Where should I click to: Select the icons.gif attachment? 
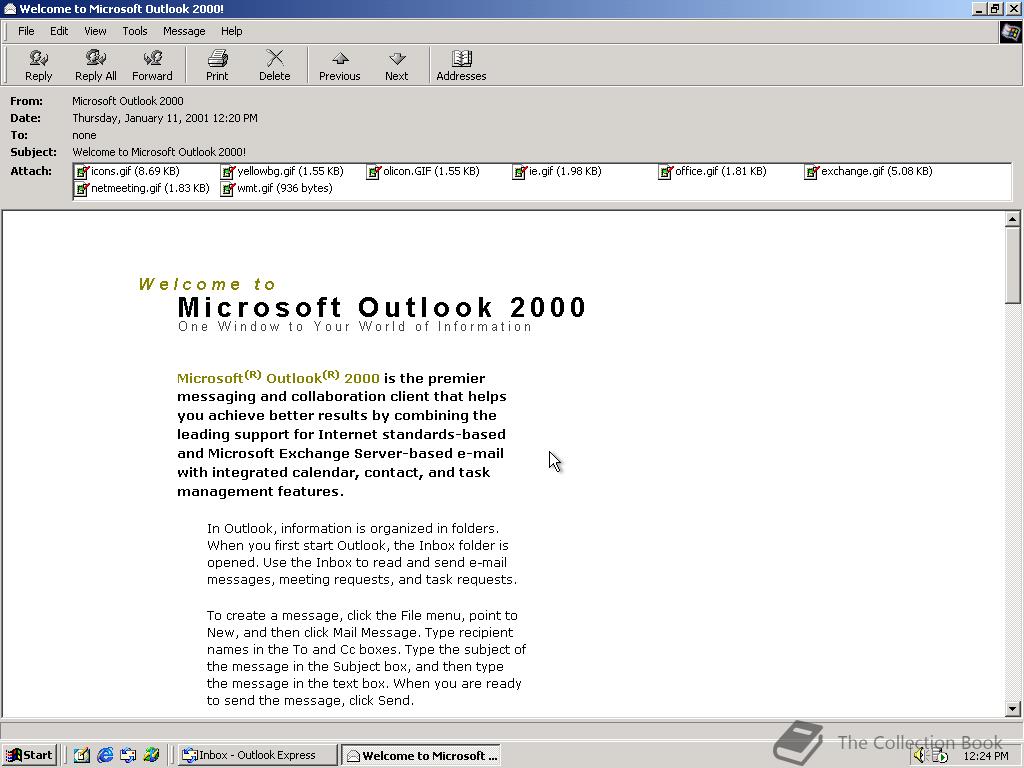pyautogui.click(x=127, y=171)
